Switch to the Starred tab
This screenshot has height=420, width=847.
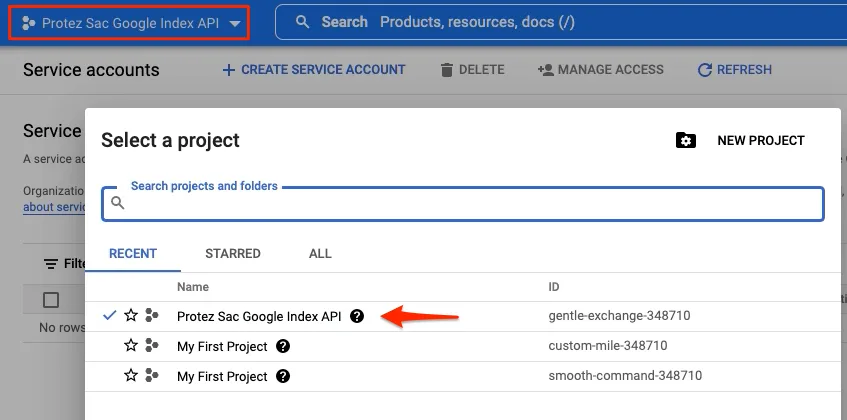233,254
